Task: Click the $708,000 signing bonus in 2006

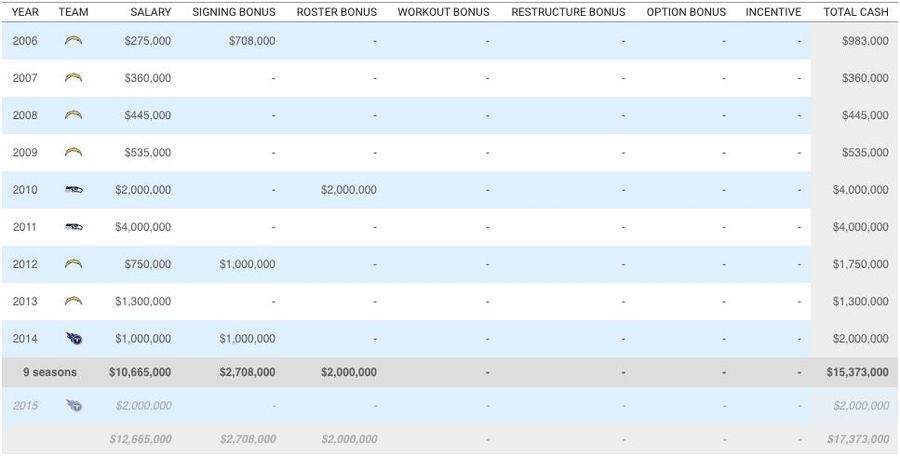Action: click(251, 41)
